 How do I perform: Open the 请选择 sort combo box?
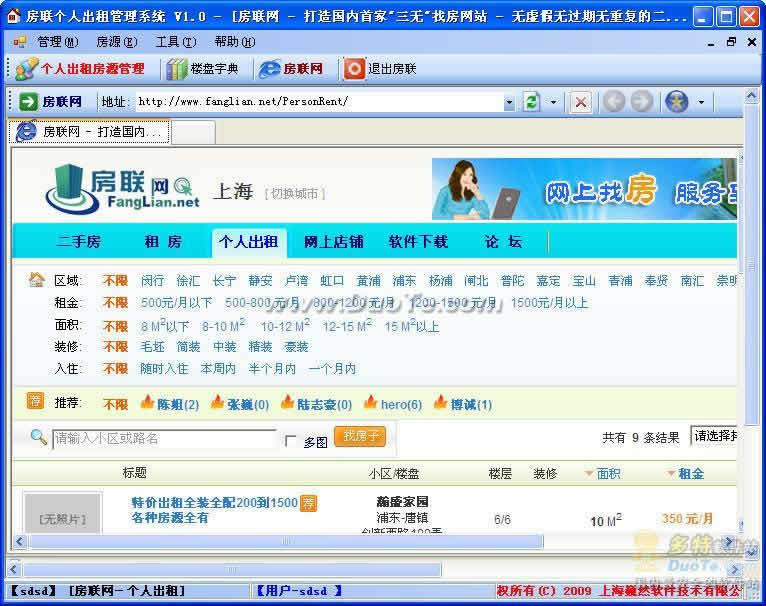coord(714,435)
